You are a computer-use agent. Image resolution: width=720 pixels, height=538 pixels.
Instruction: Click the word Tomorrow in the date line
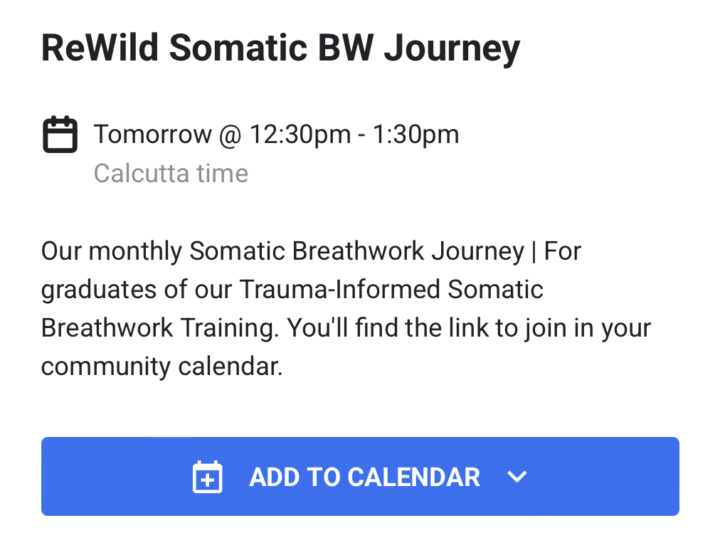coord(153,134)
